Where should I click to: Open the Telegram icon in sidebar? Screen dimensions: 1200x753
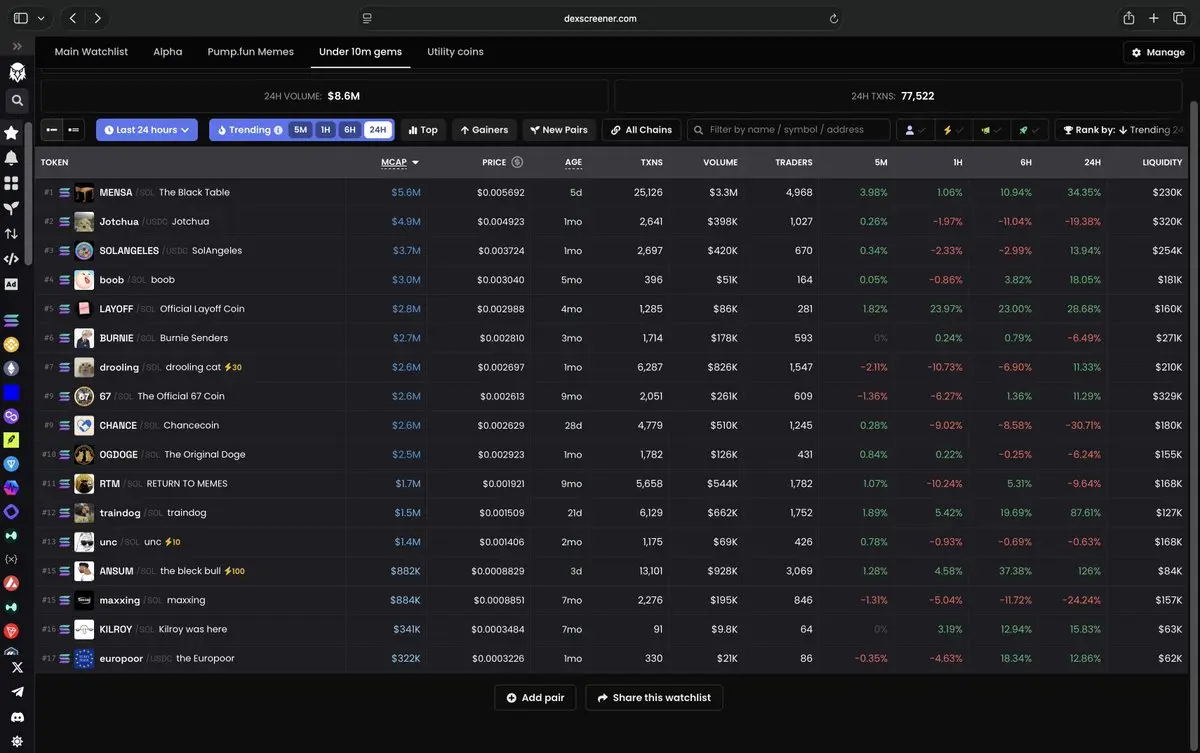point(16,692)
